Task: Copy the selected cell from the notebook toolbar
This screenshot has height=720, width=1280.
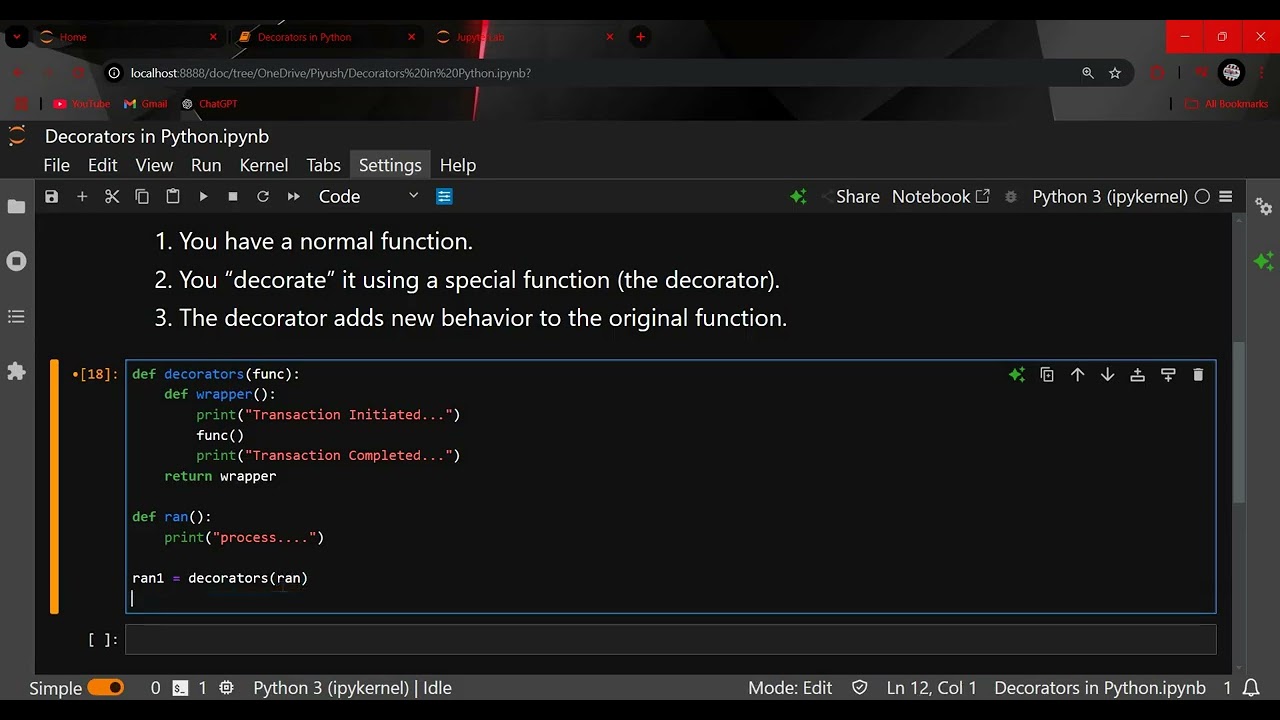Action: point(142,197)
